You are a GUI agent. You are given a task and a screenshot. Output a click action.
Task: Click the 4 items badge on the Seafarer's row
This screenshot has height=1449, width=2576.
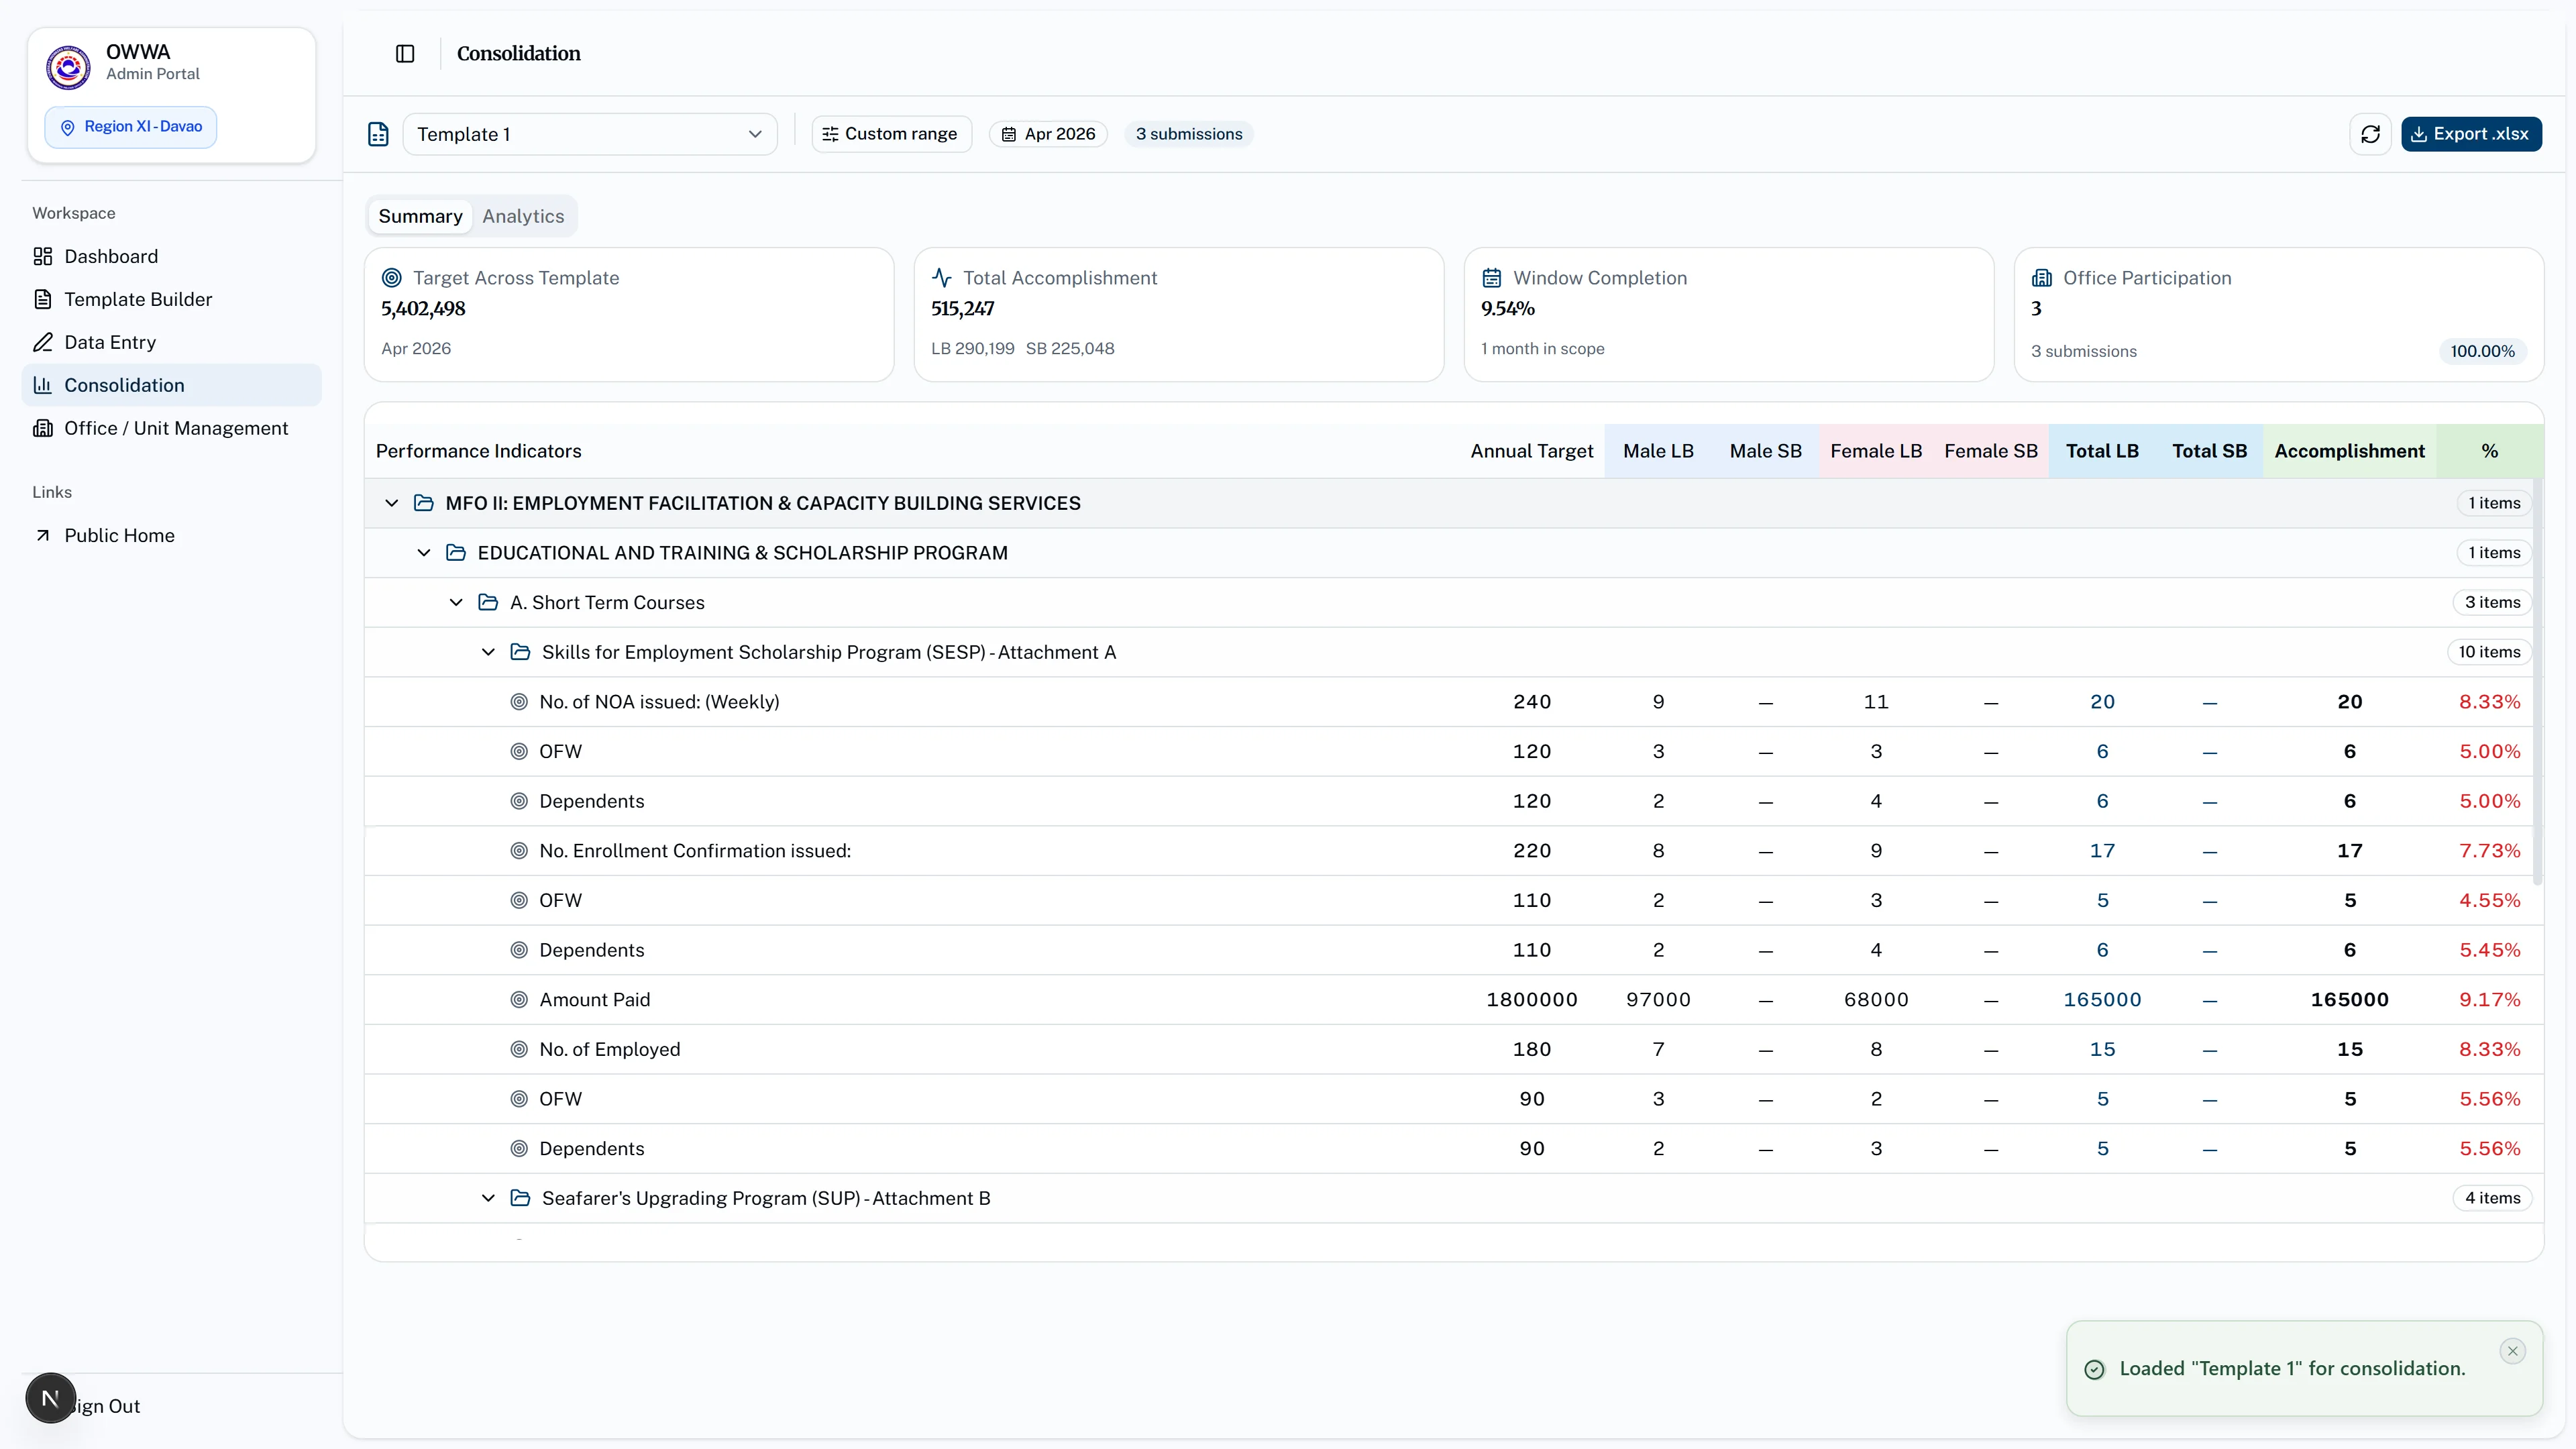pyautogui.click(x=2492, y=1198)
